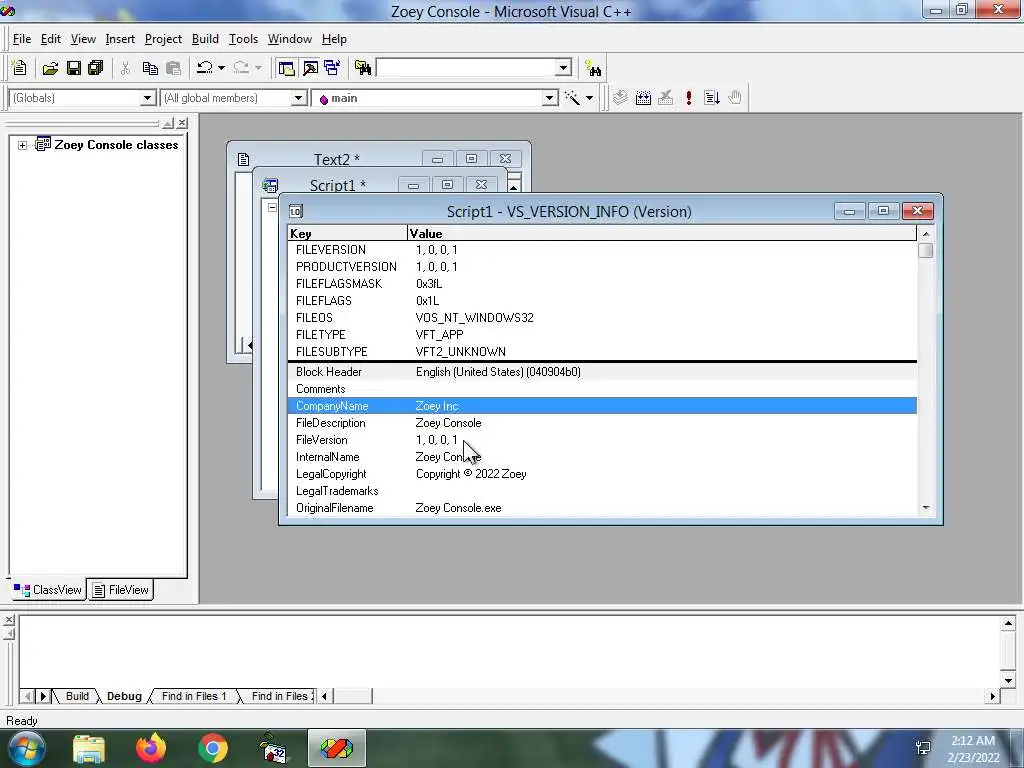Open the Window menu
The height and width of the screenshot is (768, 1024).
coord(290,39)
